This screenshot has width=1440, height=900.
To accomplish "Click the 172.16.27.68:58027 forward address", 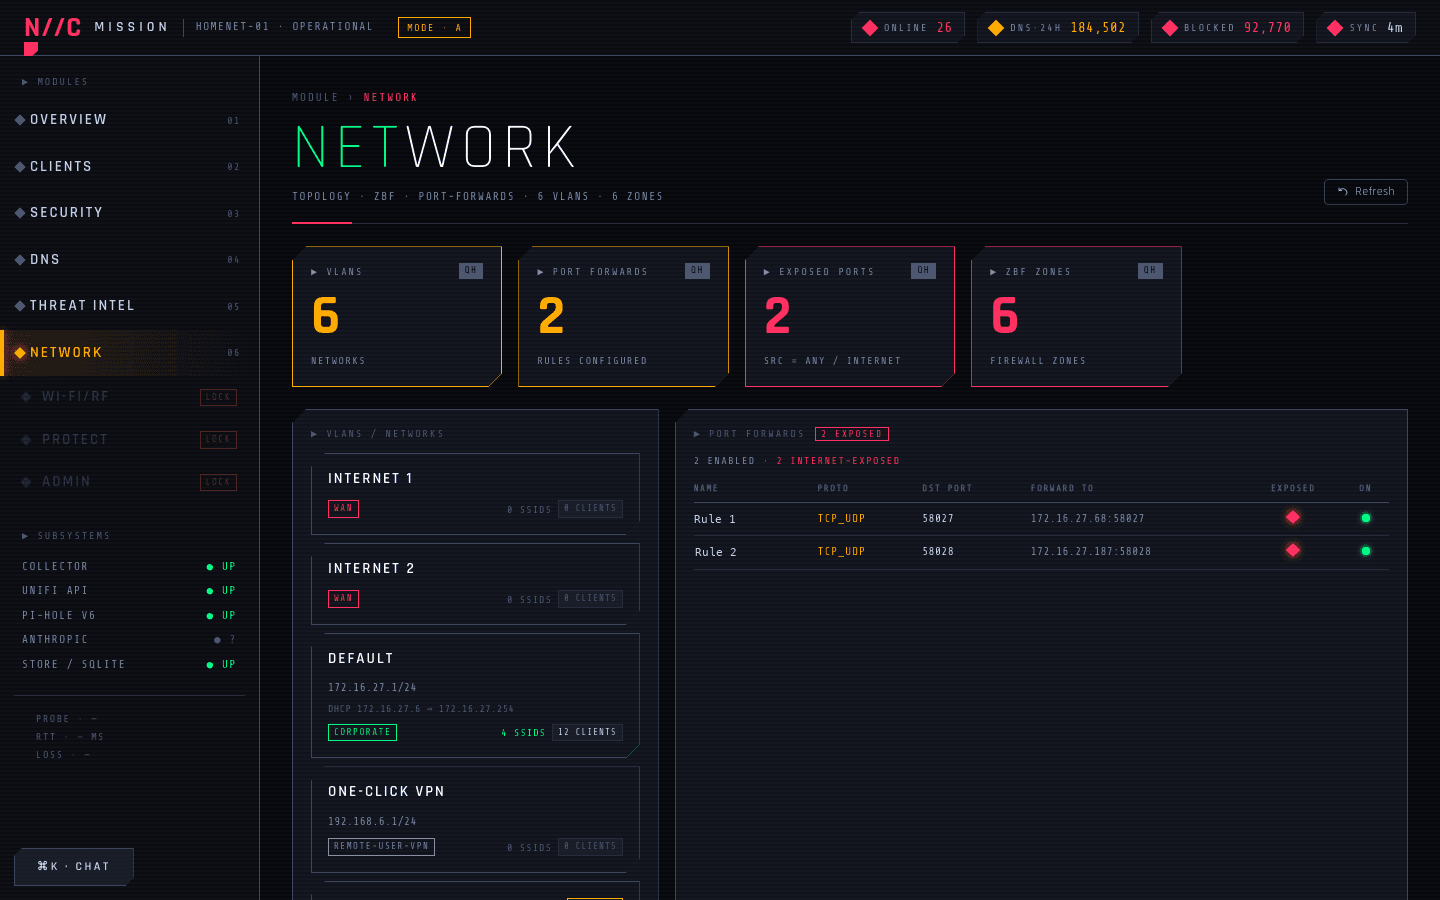I will (x=1088, y=519).
